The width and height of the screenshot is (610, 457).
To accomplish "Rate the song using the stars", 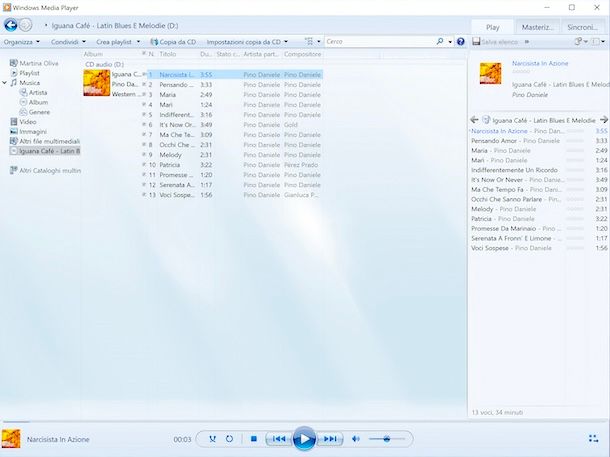I will point(521,72).
